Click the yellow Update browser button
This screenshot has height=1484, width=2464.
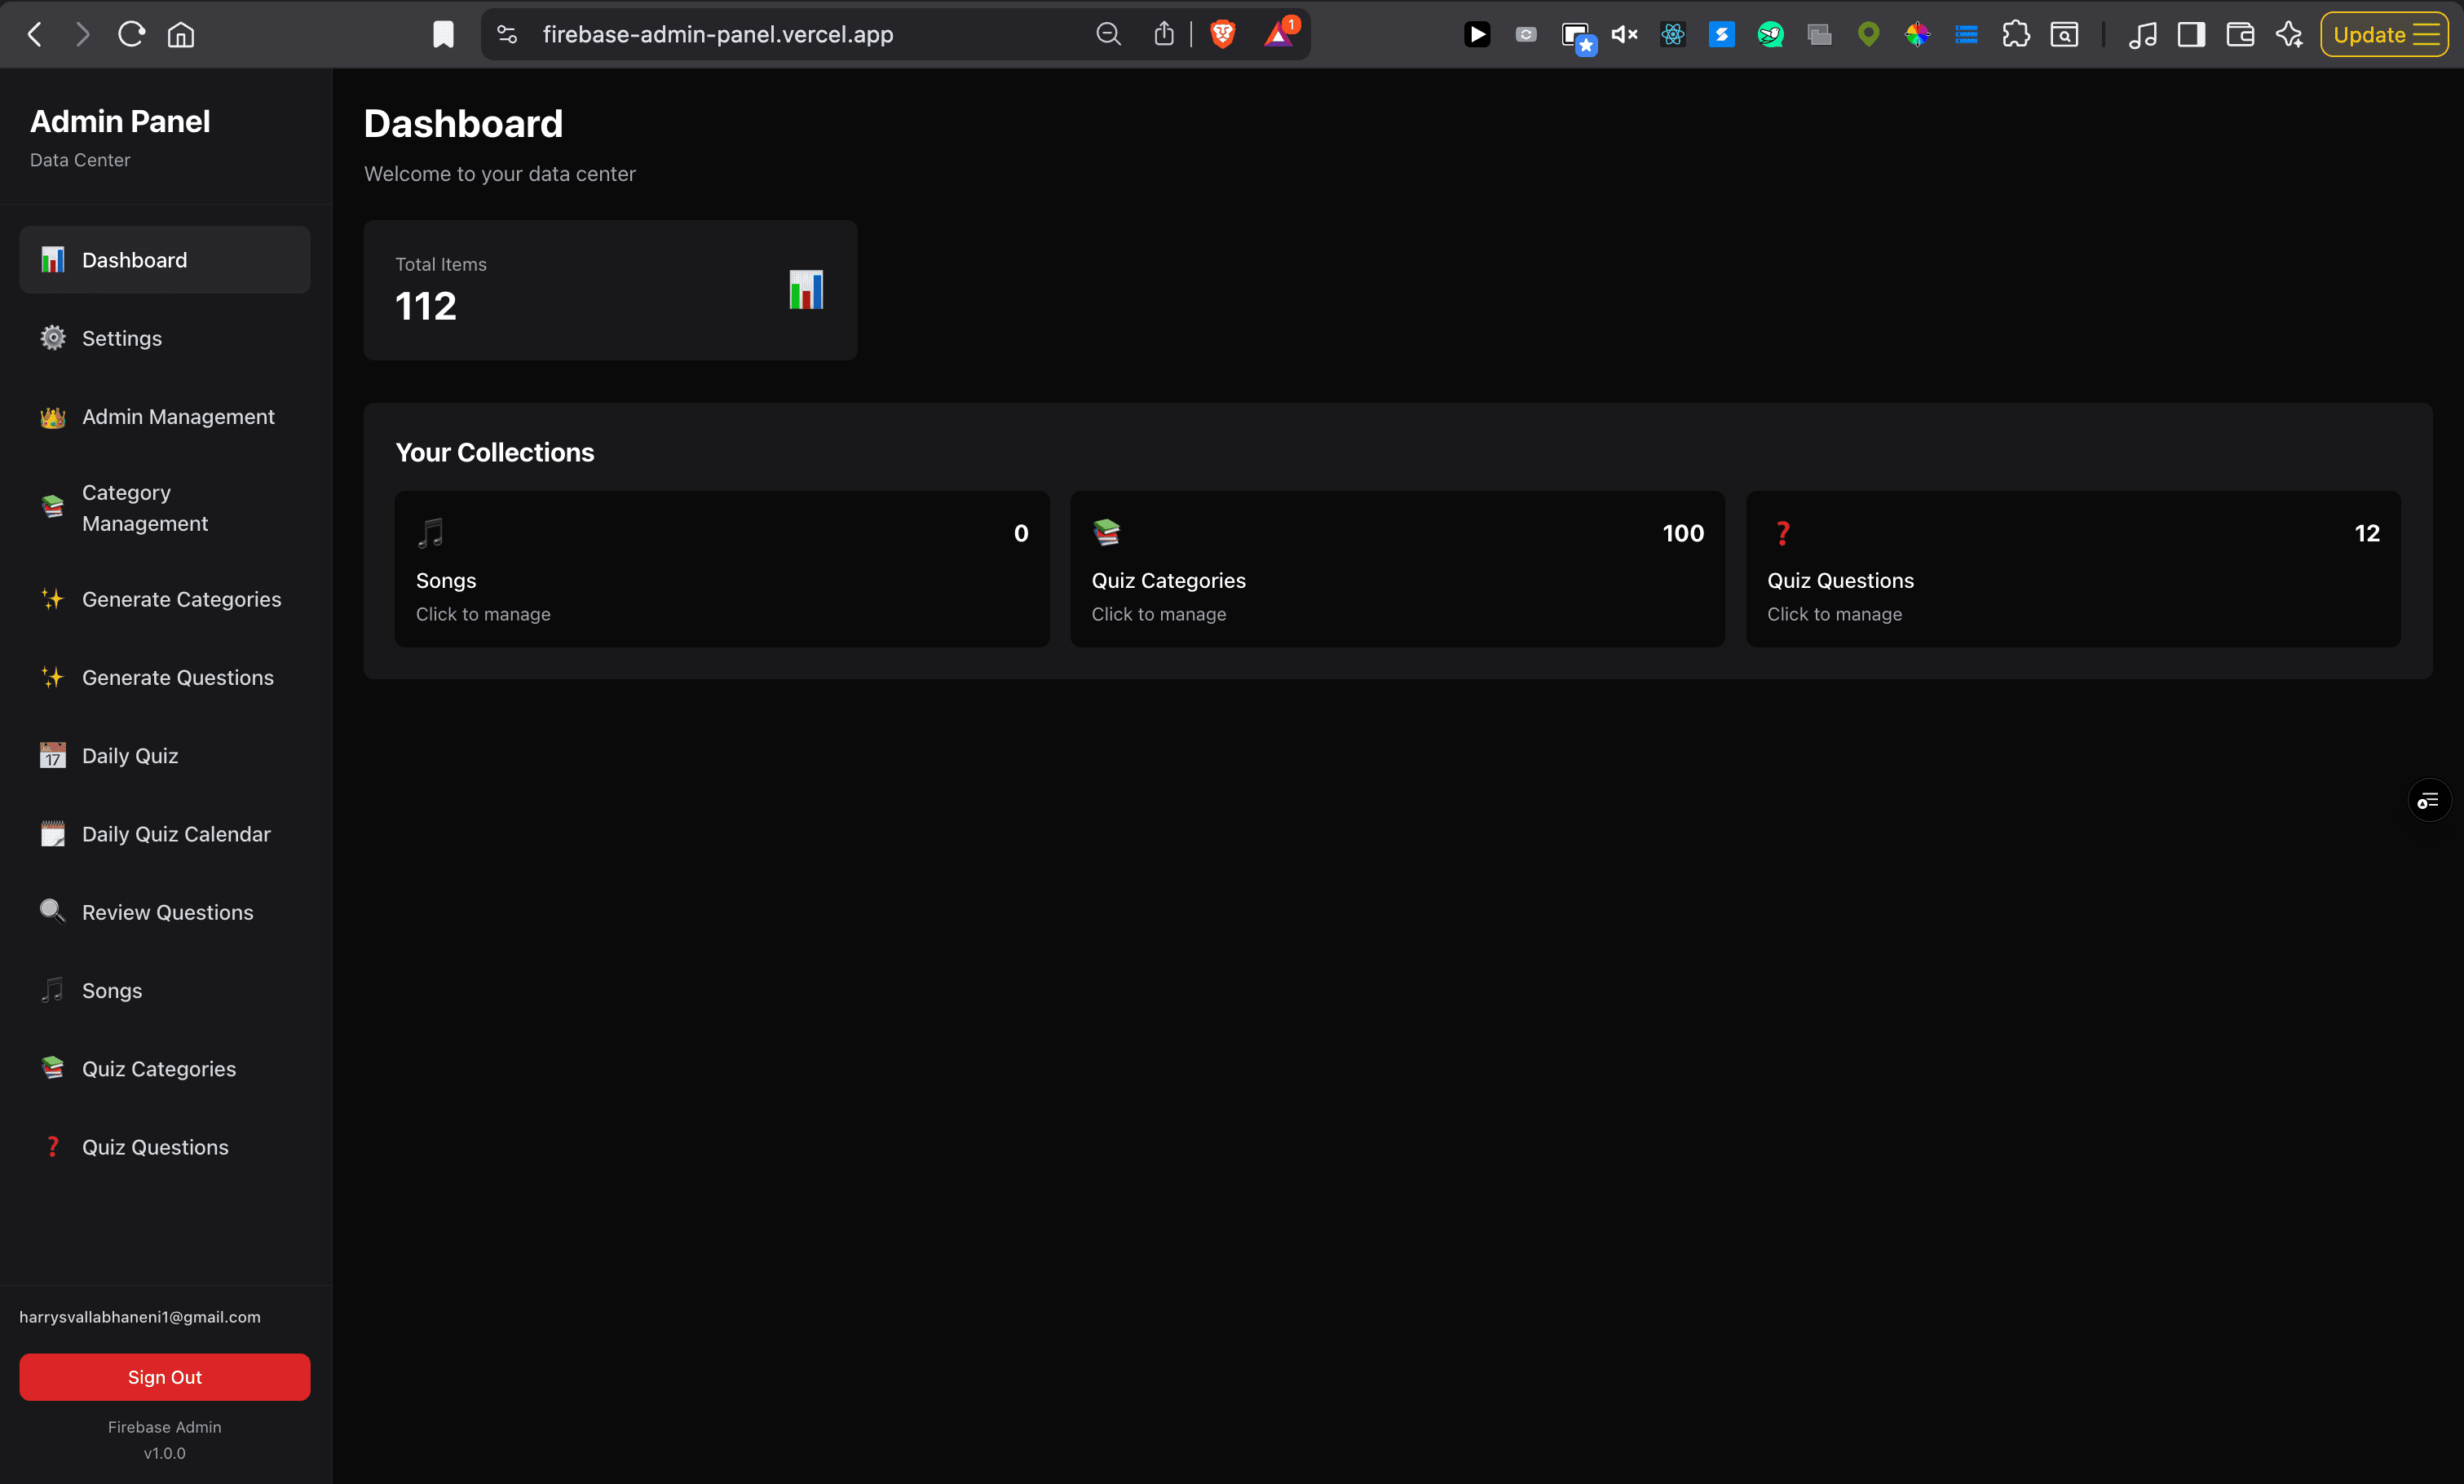pyautogui.click(x=2383, y=33)
